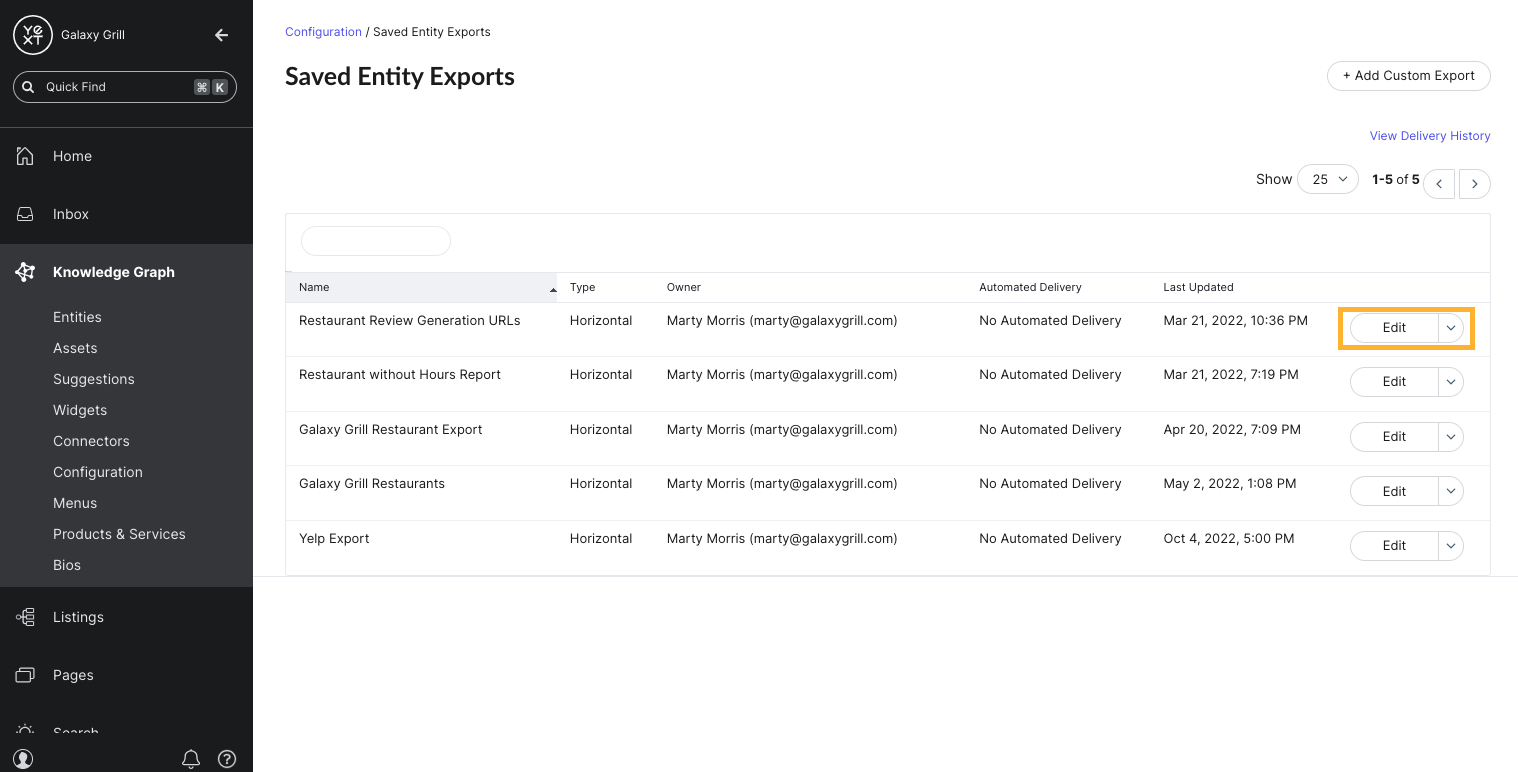Open the user profile icon

24,759
